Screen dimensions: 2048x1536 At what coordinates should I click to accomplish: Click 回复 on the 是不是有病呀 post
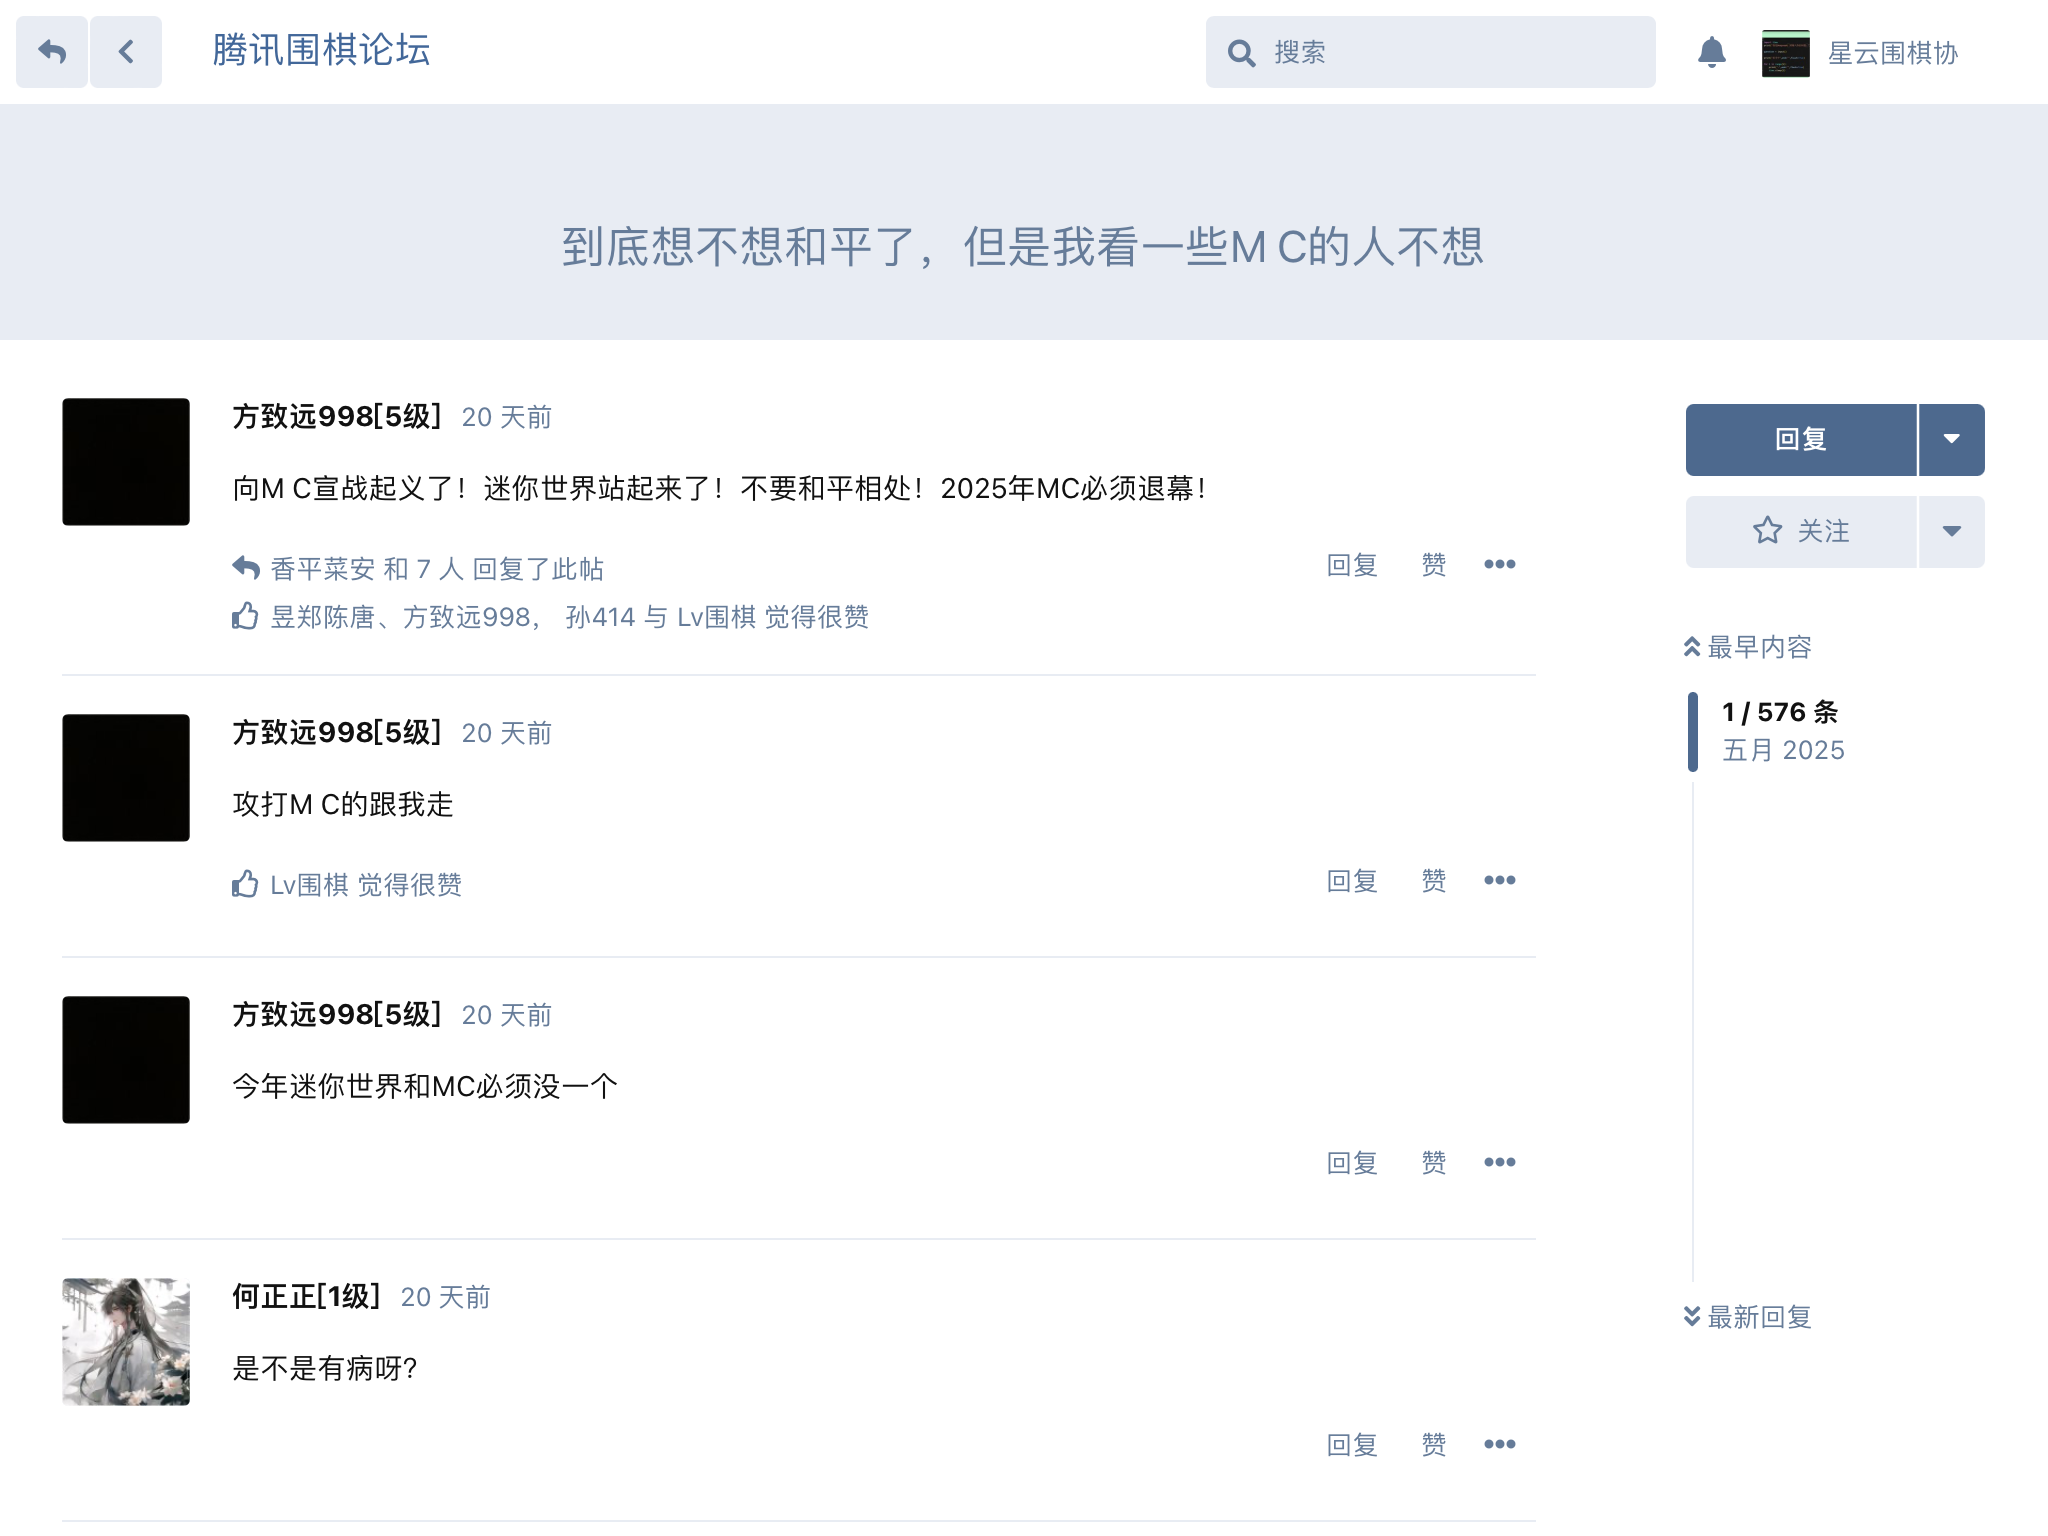click(1352, 1445)
